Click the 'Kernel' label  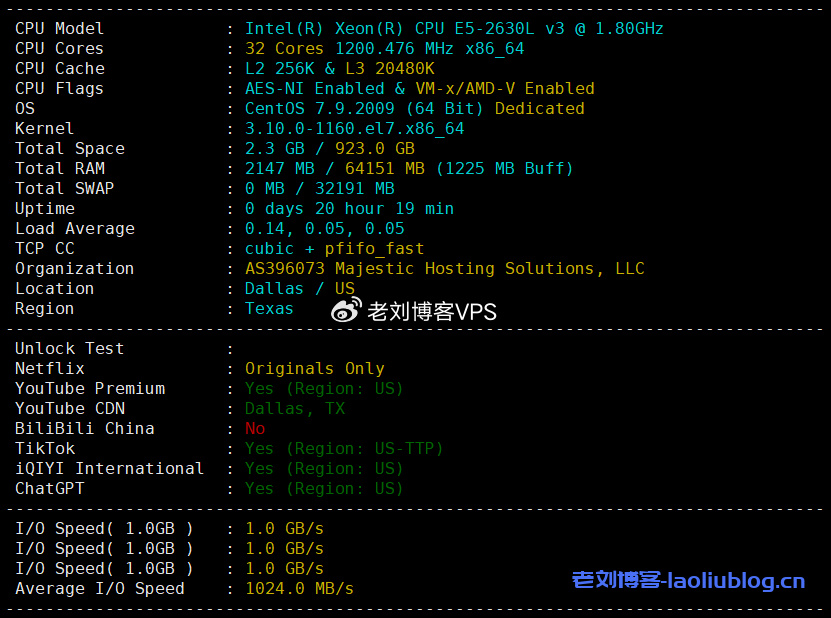(45, 129)
